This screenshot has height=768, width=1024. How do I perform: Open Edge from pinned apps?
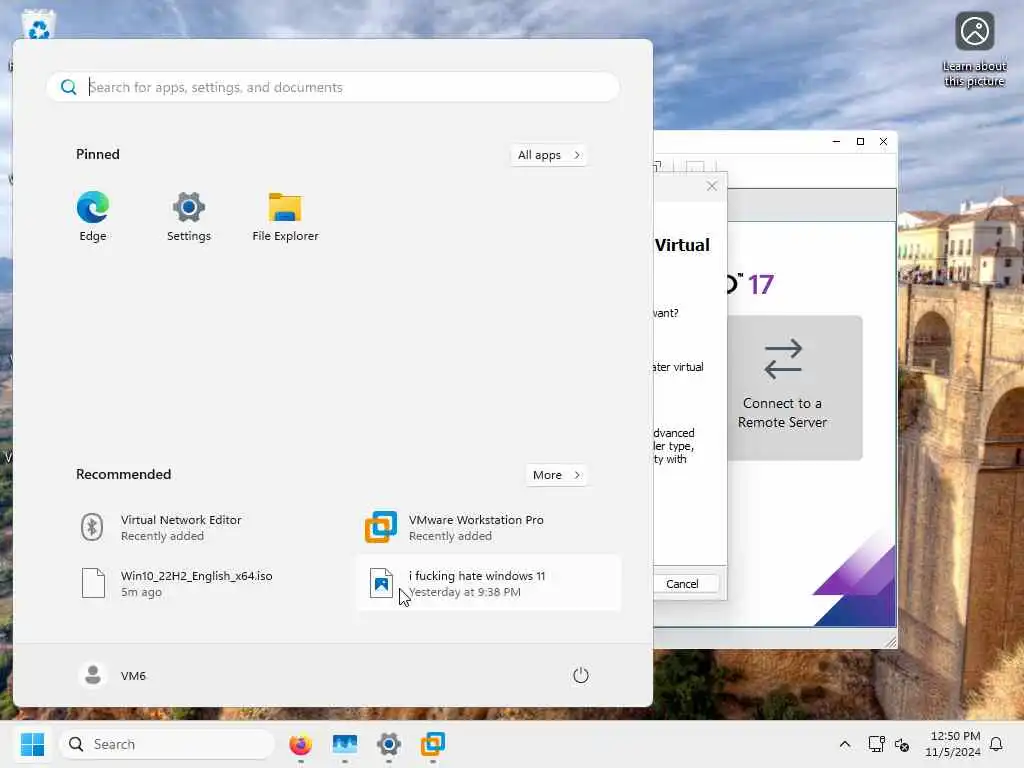93,216
